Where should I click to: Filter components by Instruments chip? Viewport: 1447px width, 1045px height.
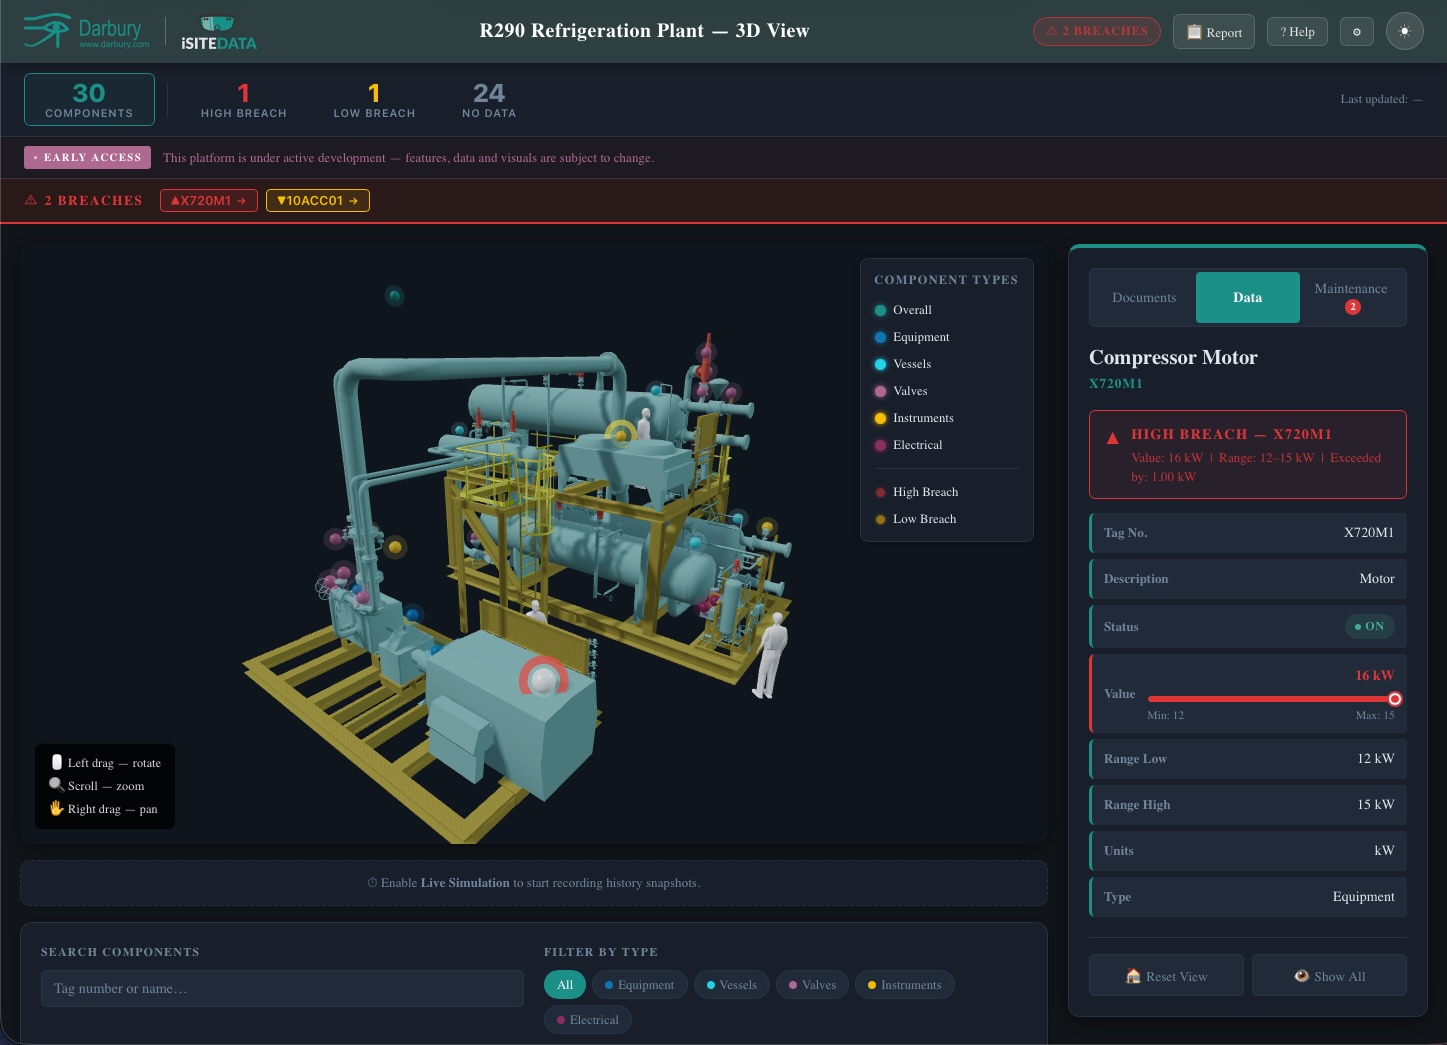point(905,985)
